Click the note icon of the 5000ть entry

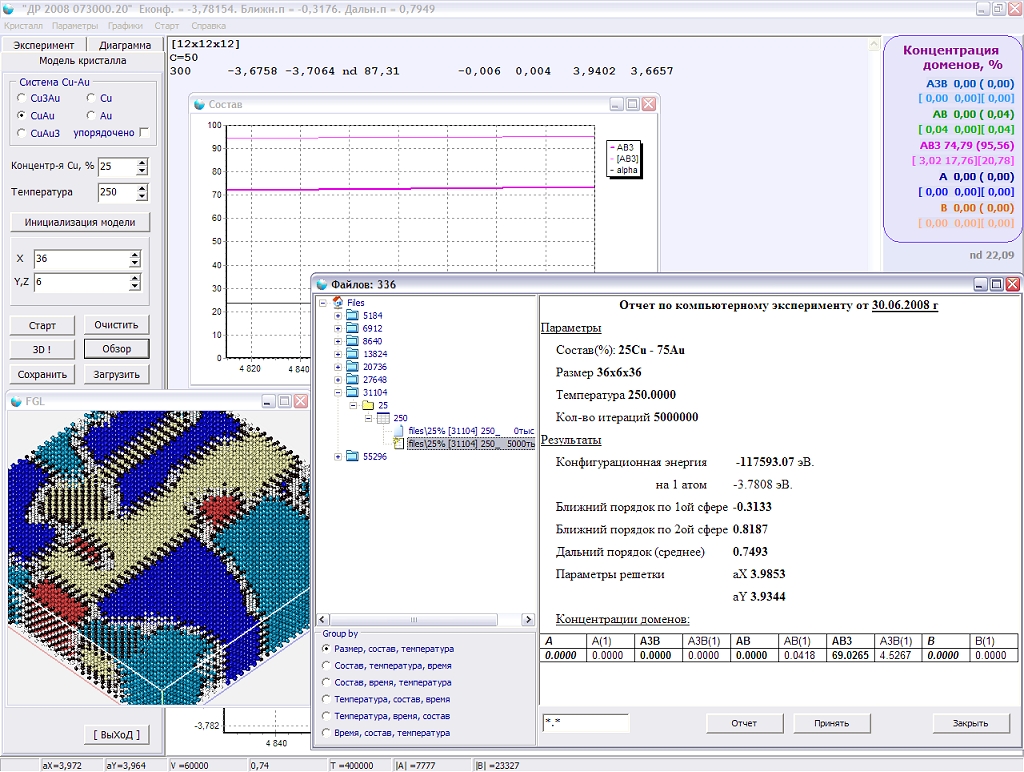coord(398,443)
